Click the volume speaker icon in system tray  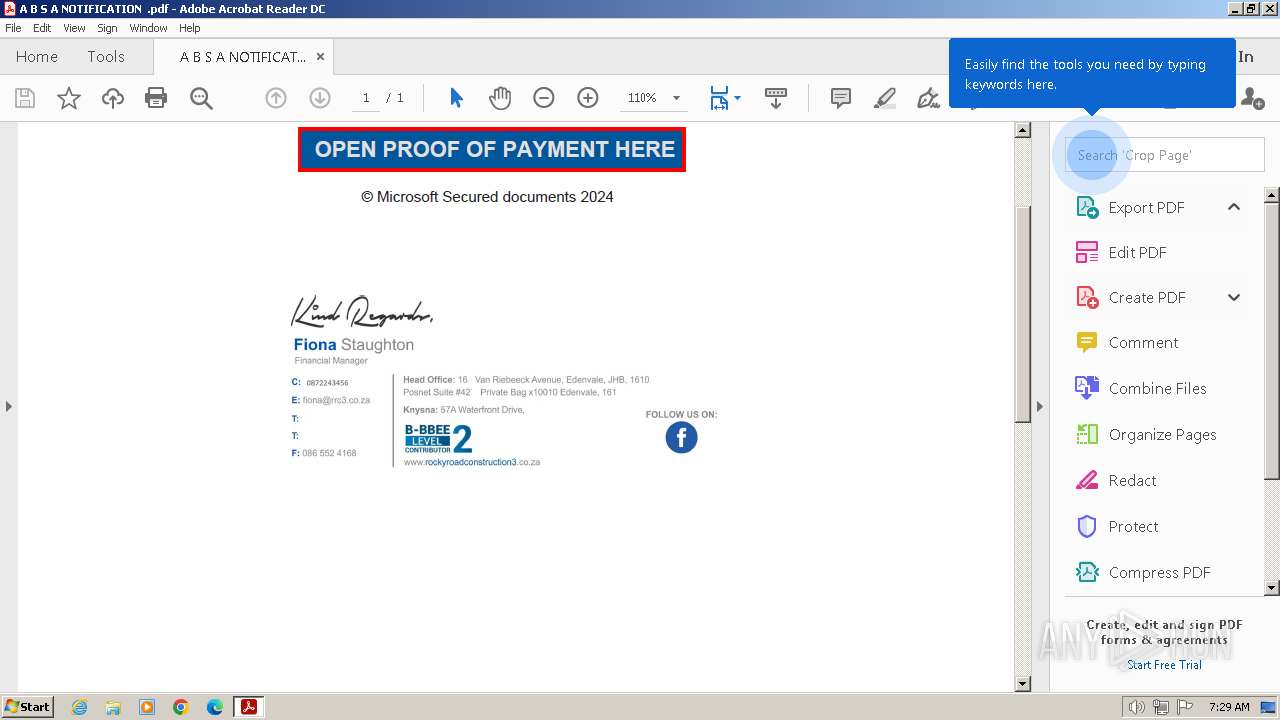click(x=1136, y=707)
